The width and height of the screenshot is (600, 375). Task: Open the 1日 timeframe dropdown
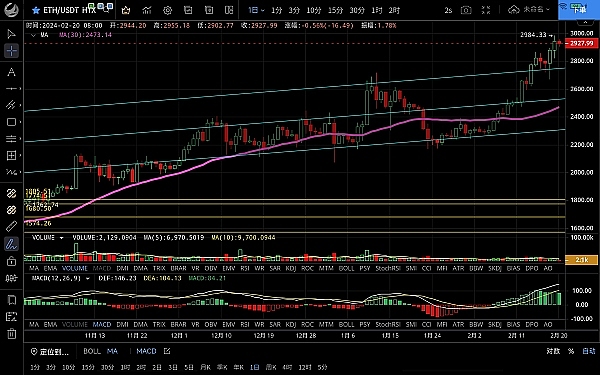pos(256,10)
